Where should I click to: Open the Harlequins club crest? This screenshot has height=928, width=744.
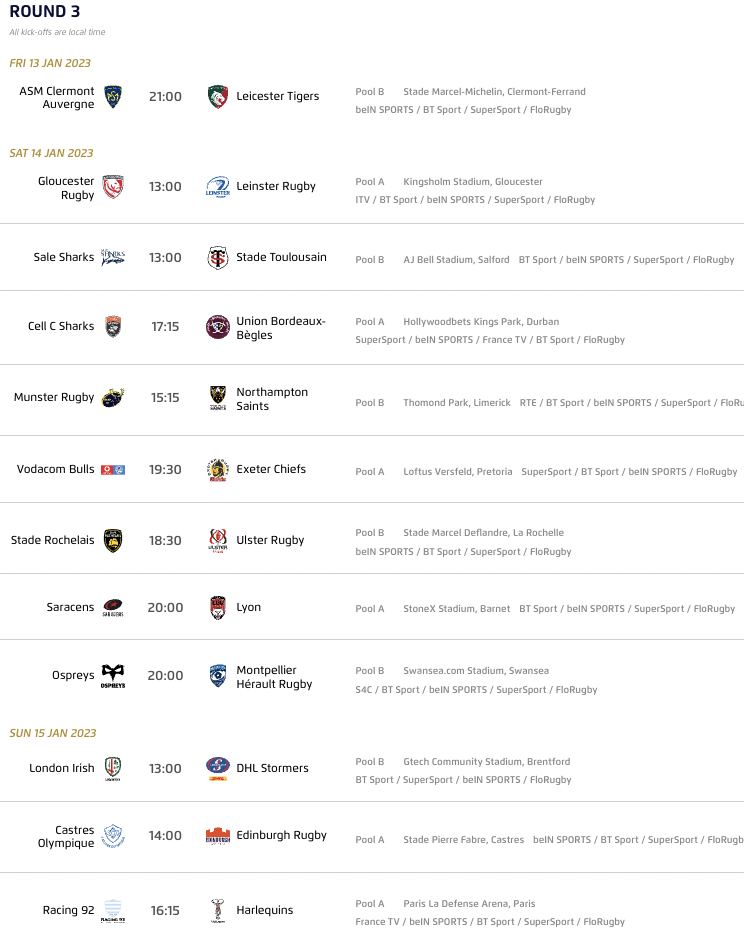click(217, 911)
